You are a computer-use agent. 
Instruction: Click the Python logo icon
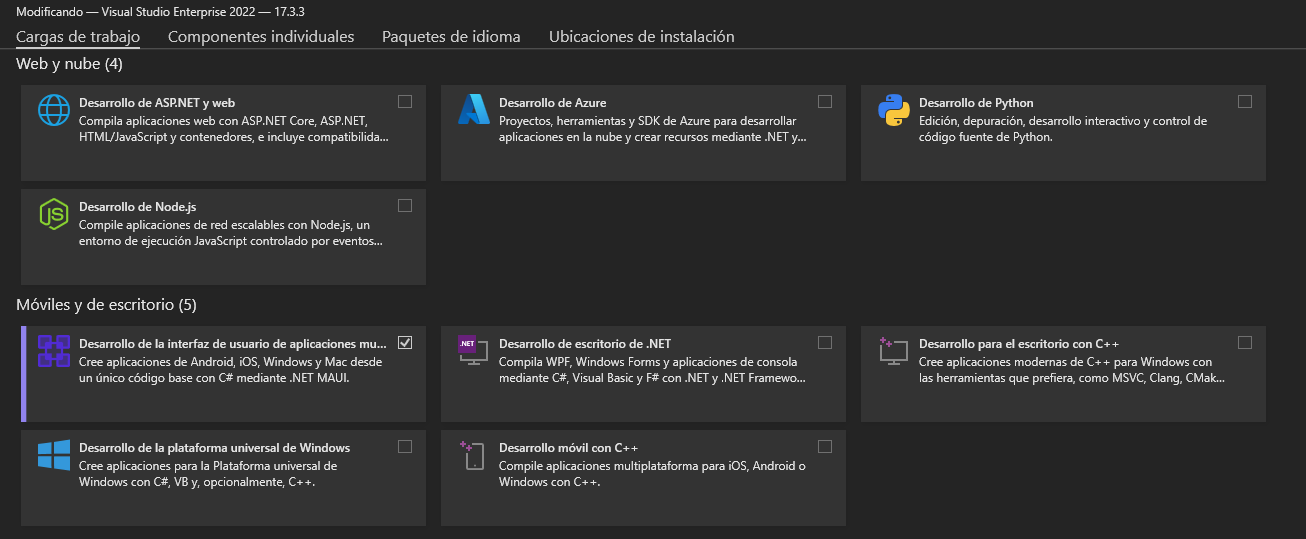[x=893, y=110]
